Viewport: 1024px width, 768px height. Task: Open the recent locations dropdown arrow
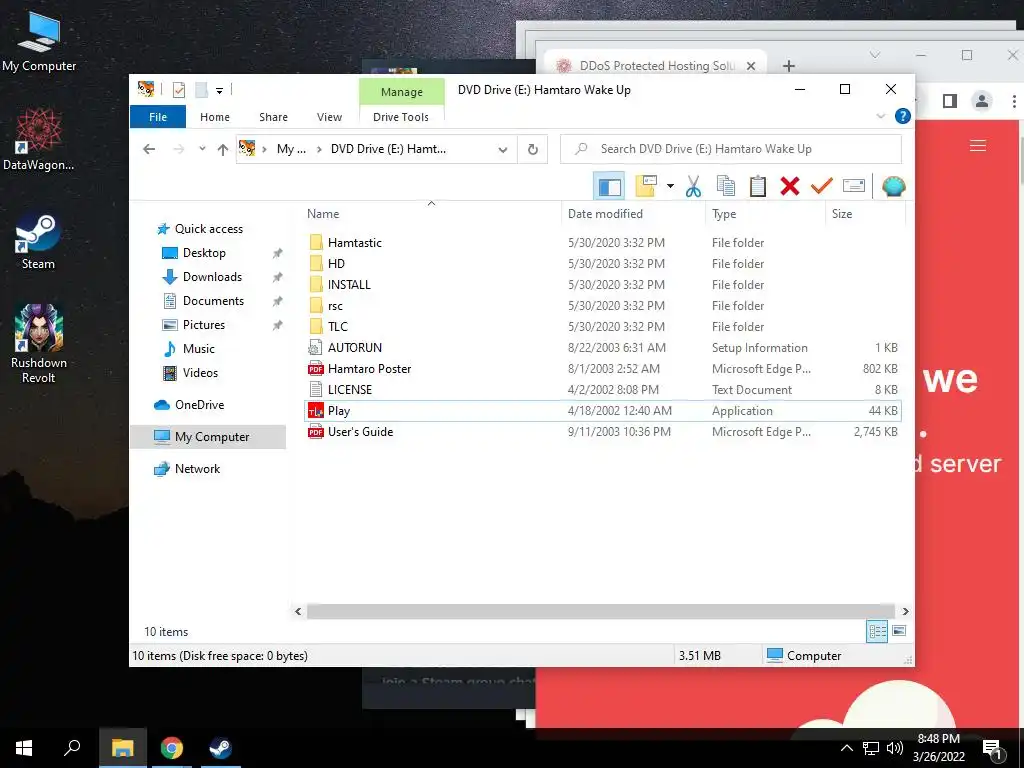202,150
